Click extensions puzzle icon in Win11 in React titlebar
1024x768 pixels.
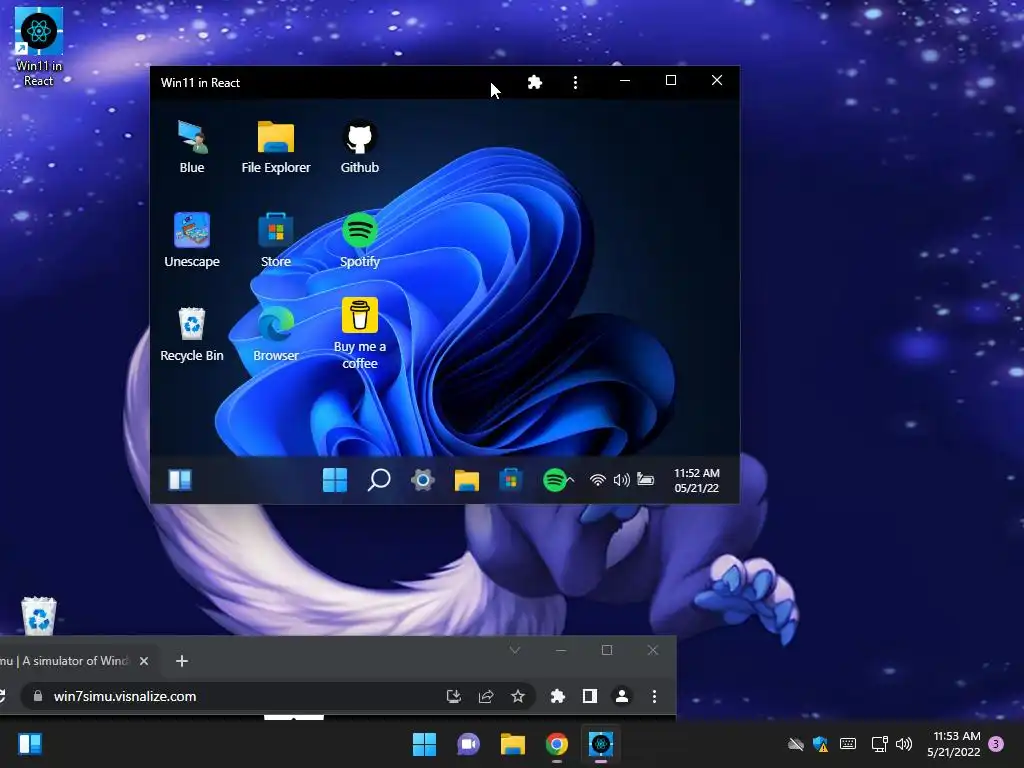click(535, 82)
